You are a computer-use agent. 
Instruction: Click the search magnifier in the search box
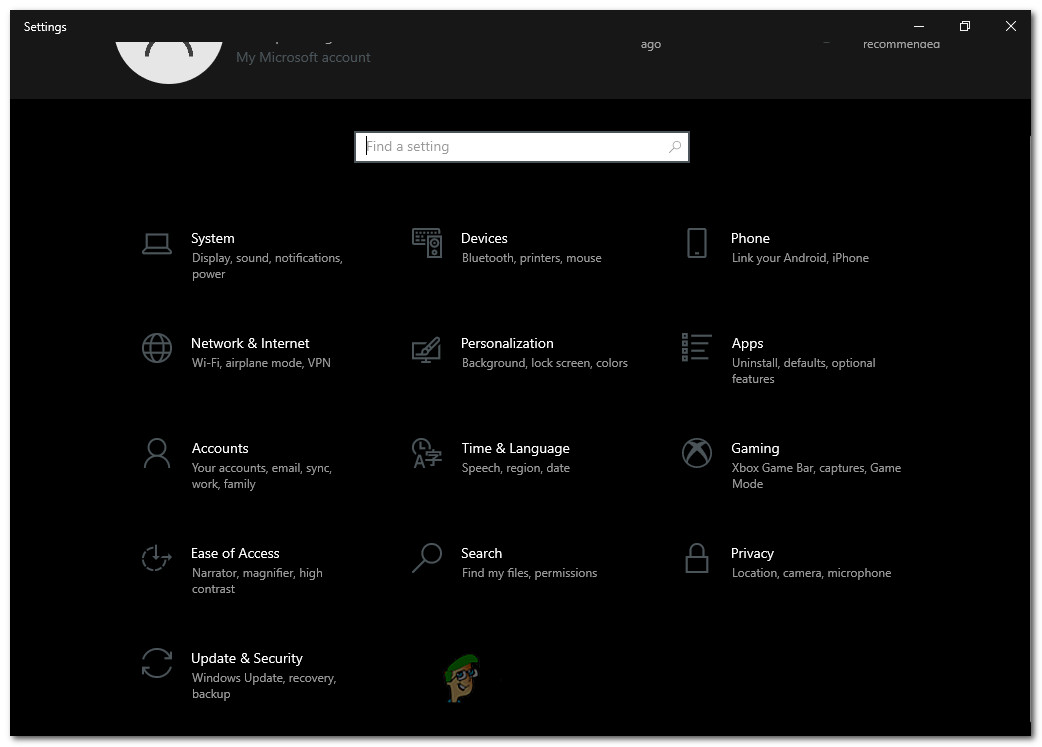674,146
